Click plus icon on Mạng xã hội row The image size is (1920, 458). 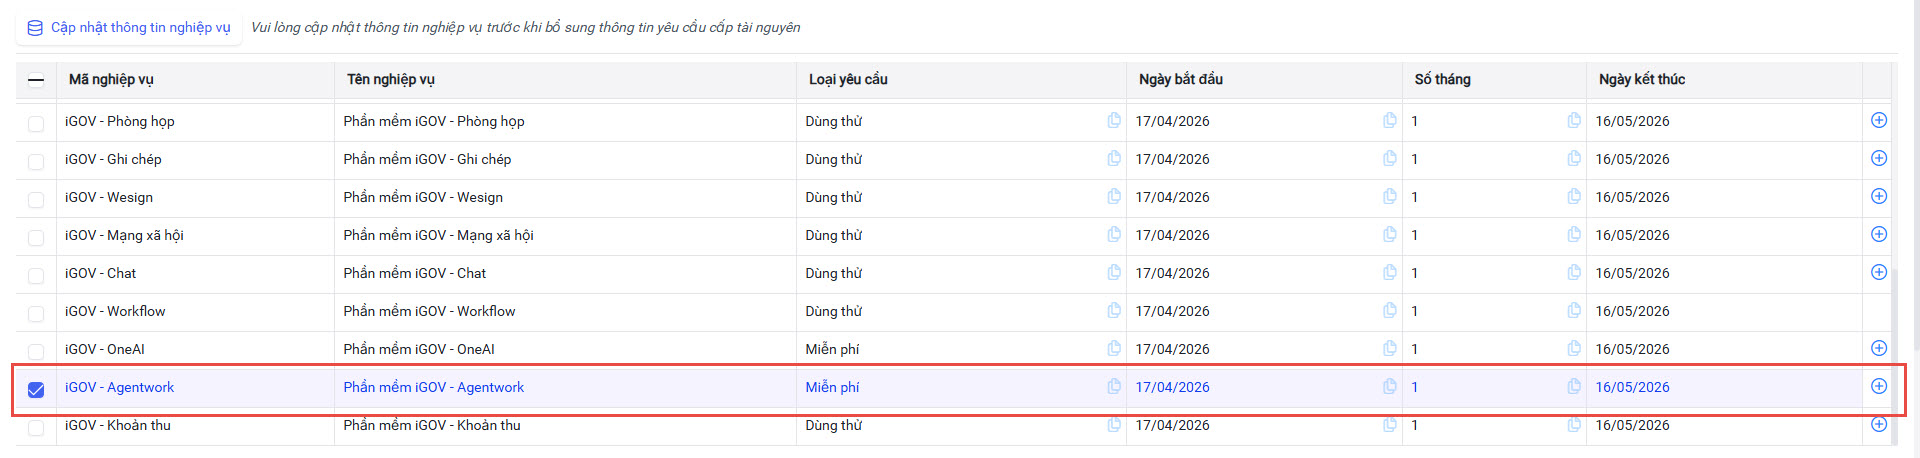coord(1879,234)
